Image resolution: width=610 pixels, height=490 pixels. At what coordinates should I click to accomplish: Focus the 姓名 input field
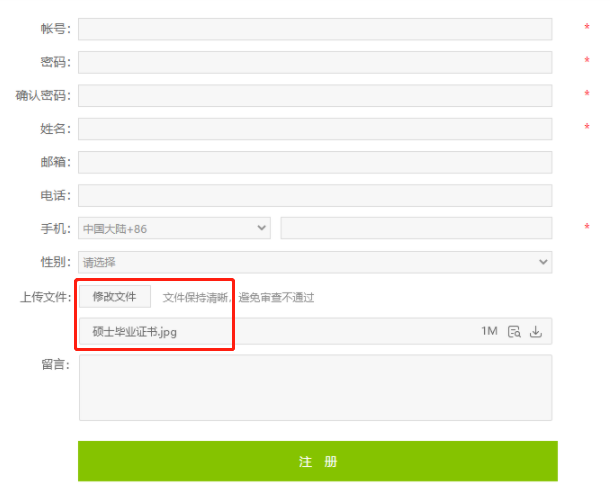pos(315,129)
